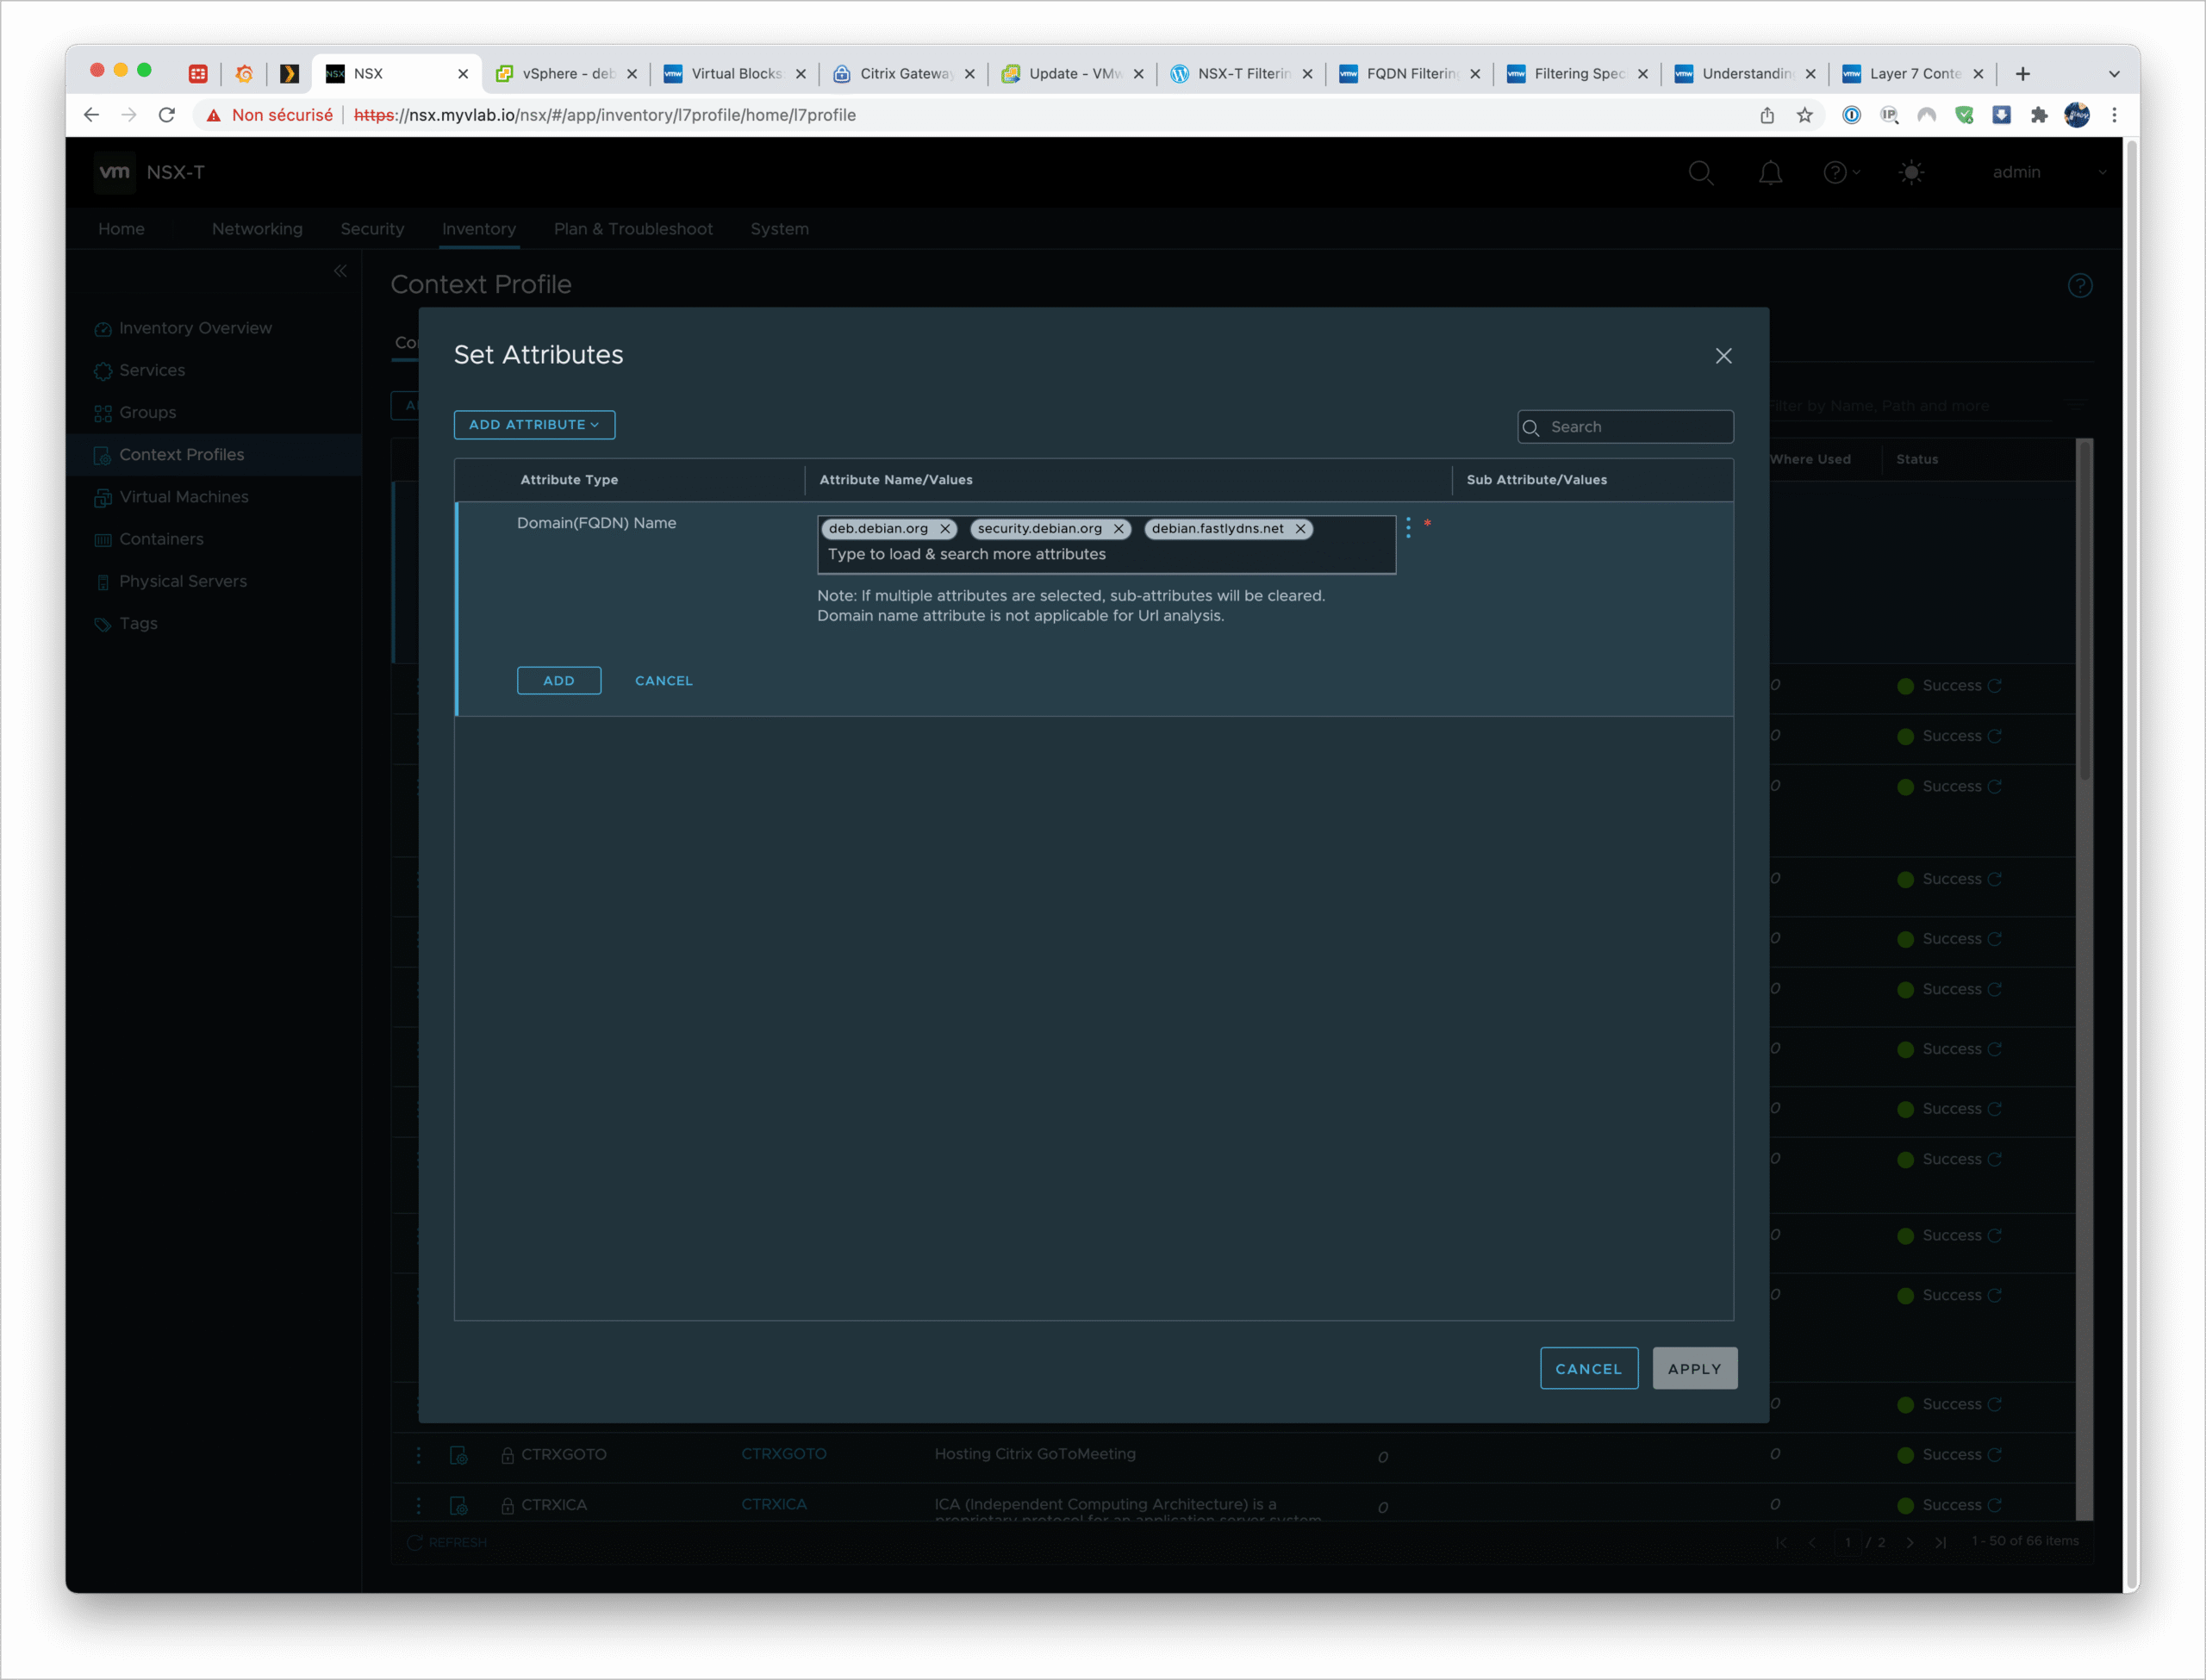Open the browser extensions puzzle icon
The width and height of the screenshot is (2206, 1680).
point(2039,115)
